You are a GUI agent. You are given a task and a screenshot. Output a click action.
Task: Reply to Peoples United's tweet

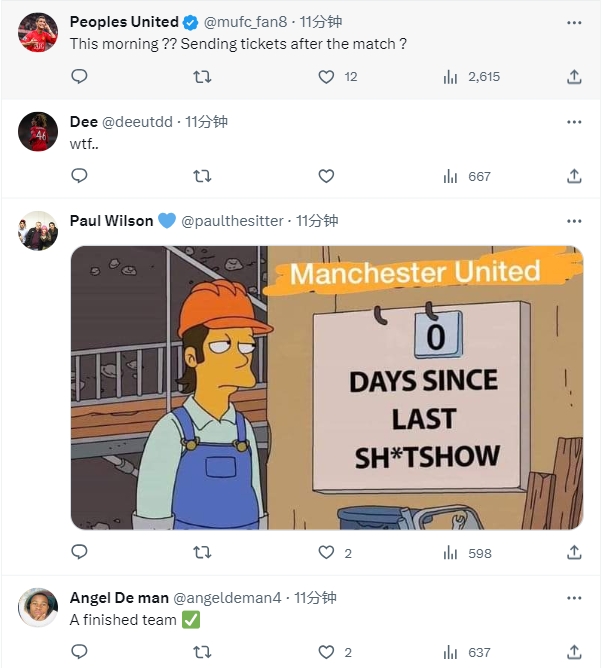click(x=79, y=77)
